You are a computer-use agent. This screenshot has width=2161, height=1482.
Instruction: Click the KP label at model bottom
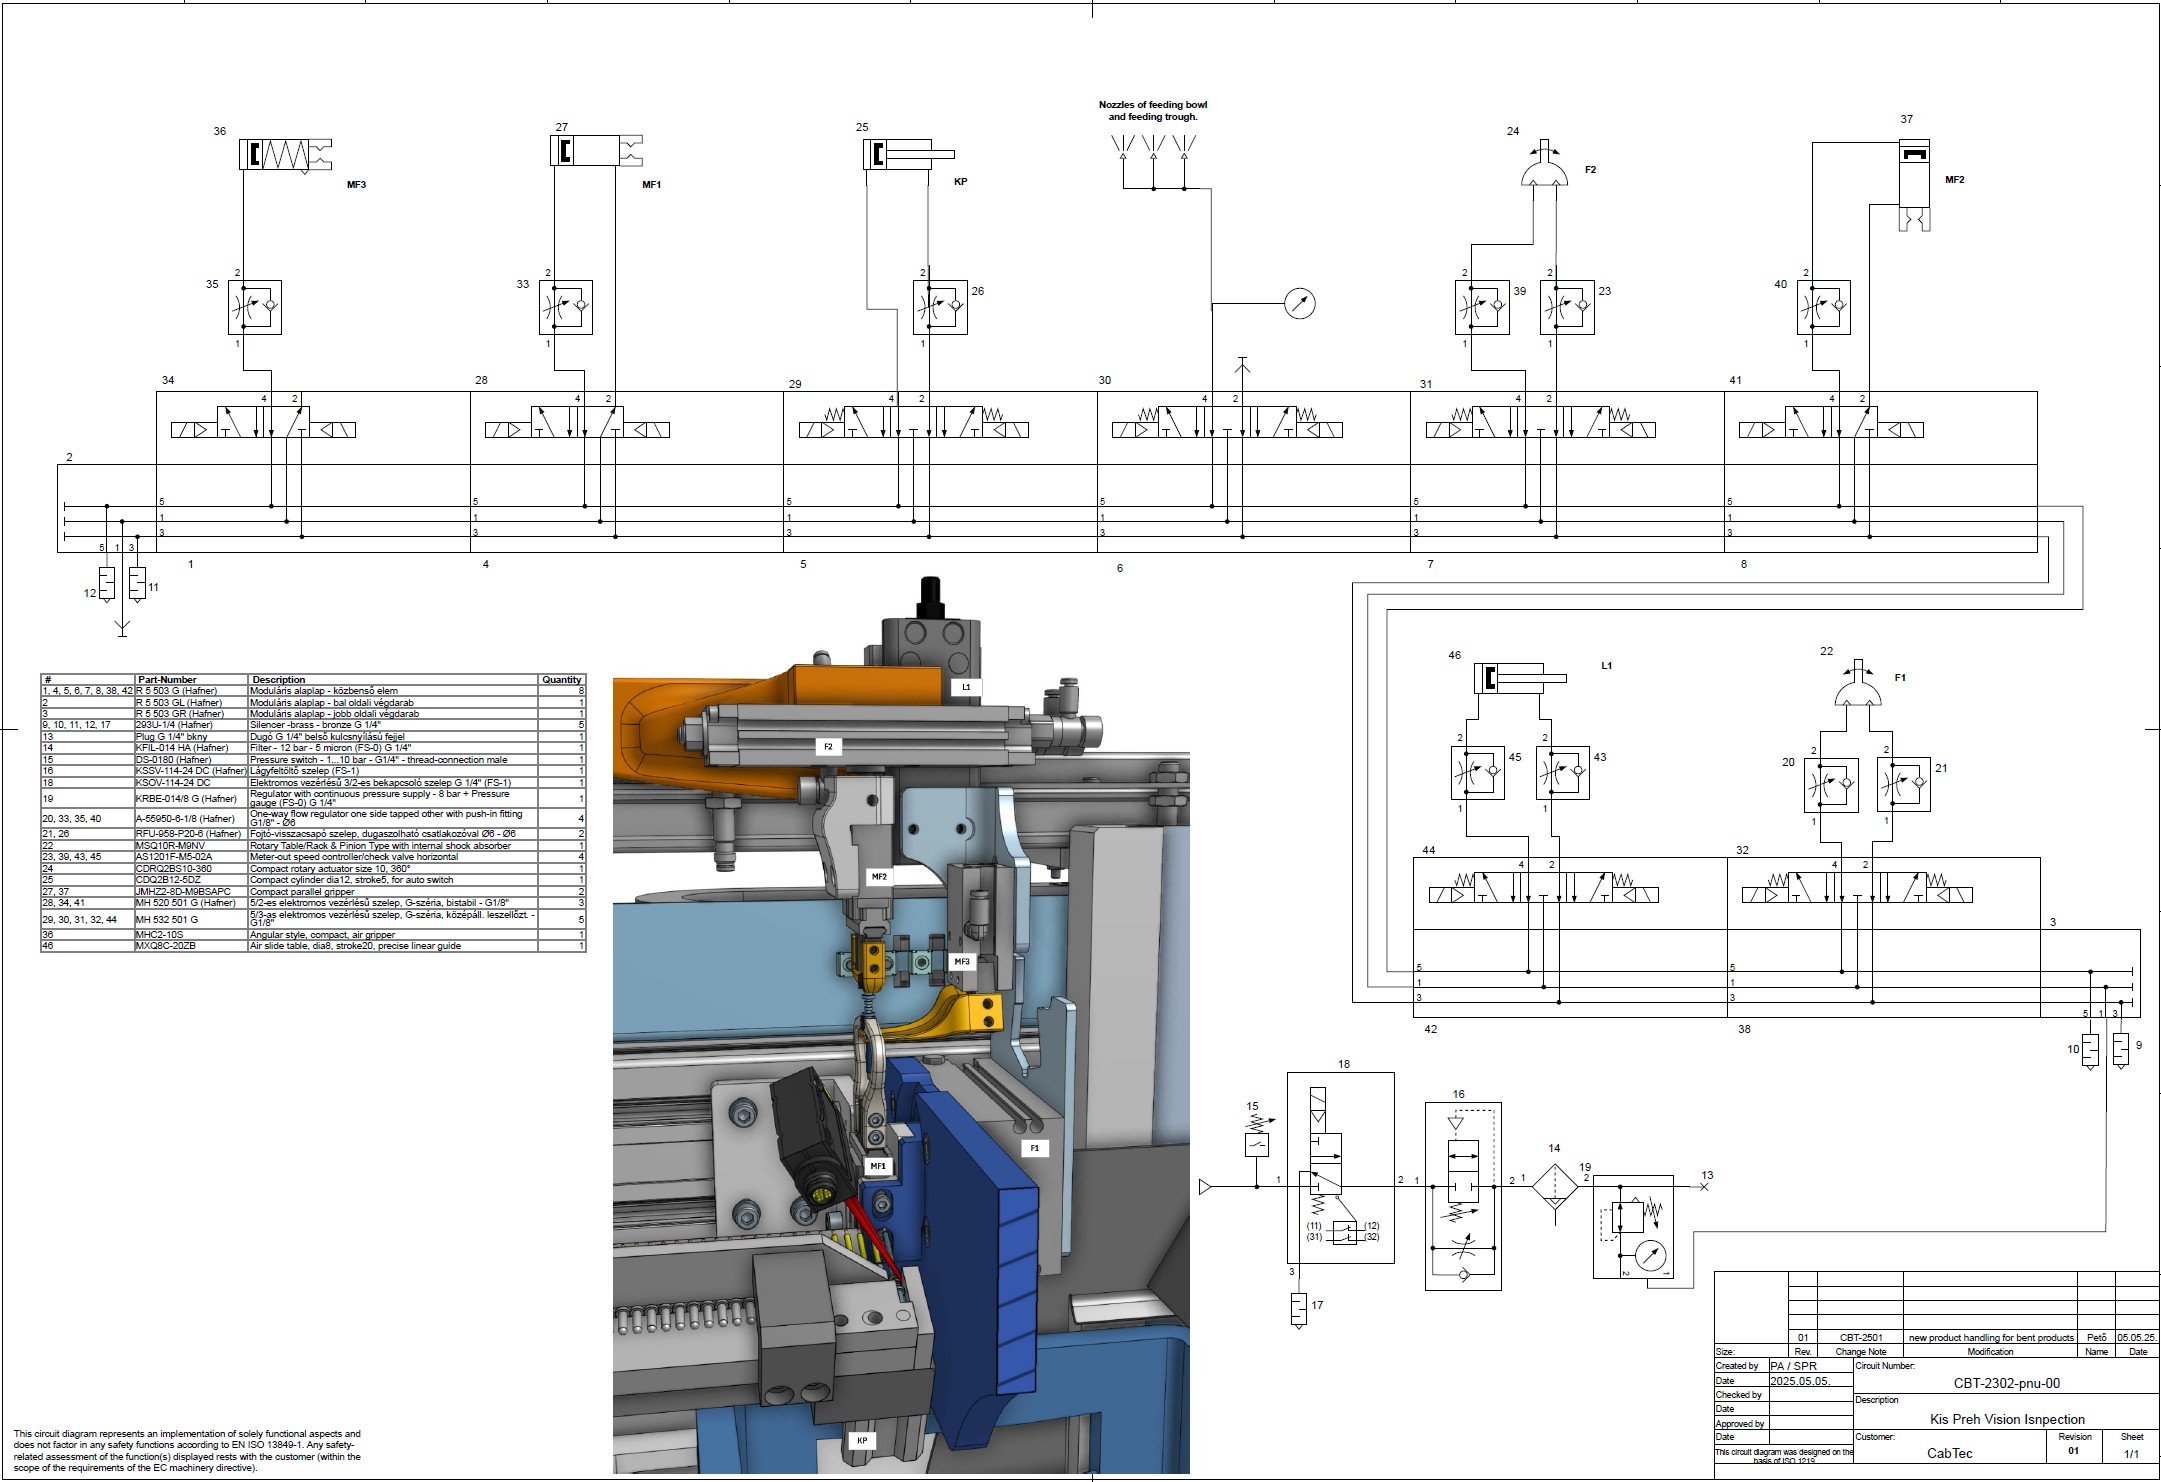[862, 1441]
